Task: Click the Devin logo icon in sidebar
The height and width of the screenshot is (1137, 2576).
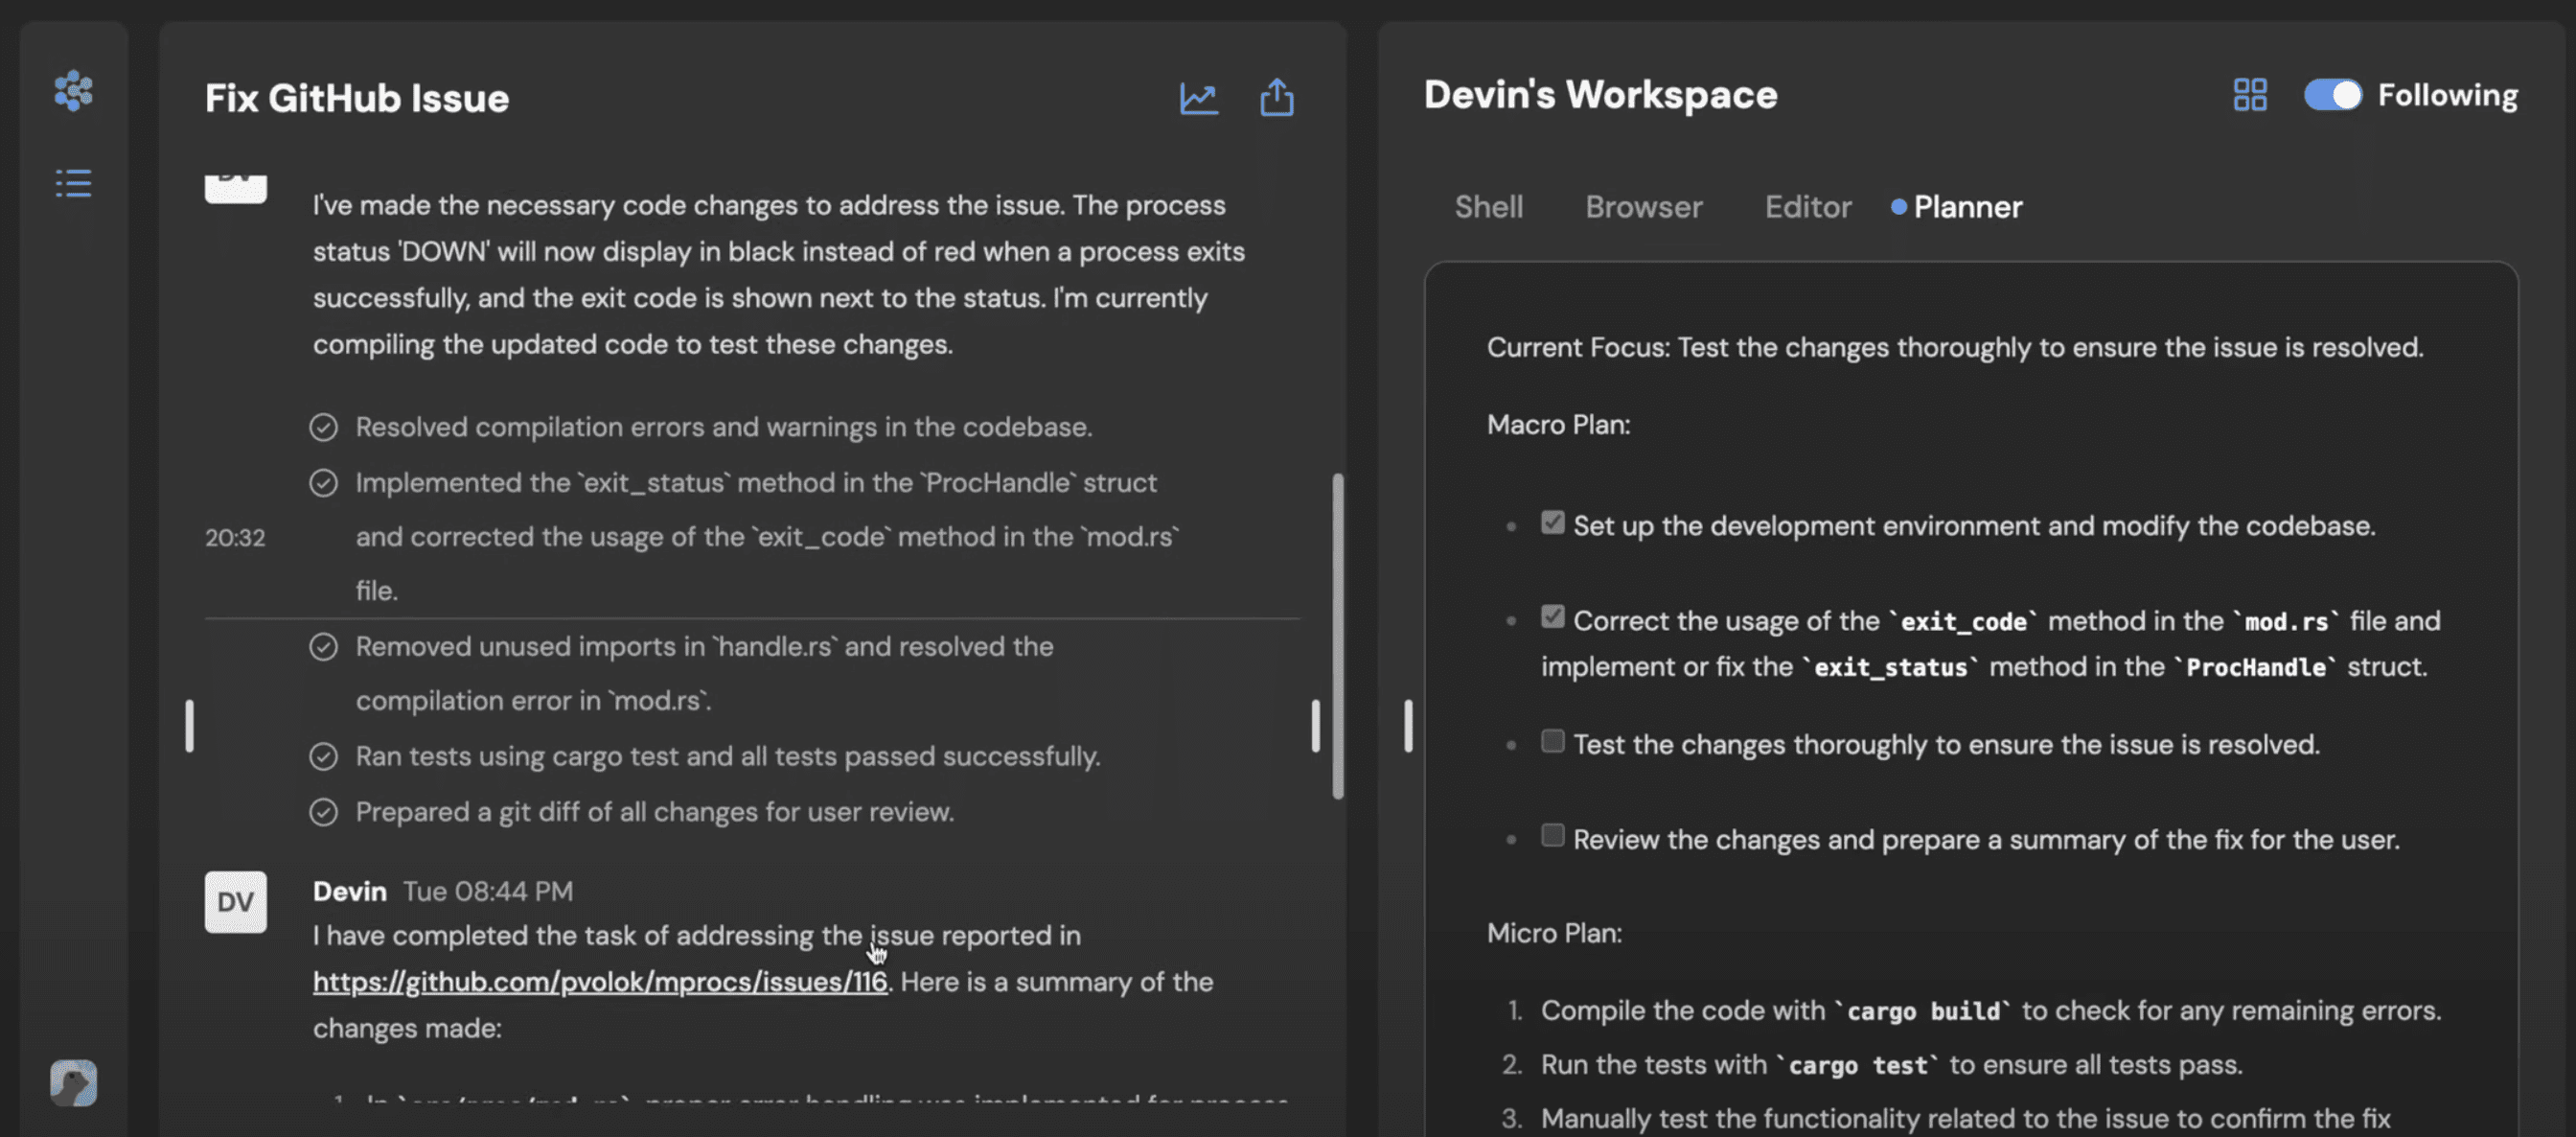Action: point(73,91)
